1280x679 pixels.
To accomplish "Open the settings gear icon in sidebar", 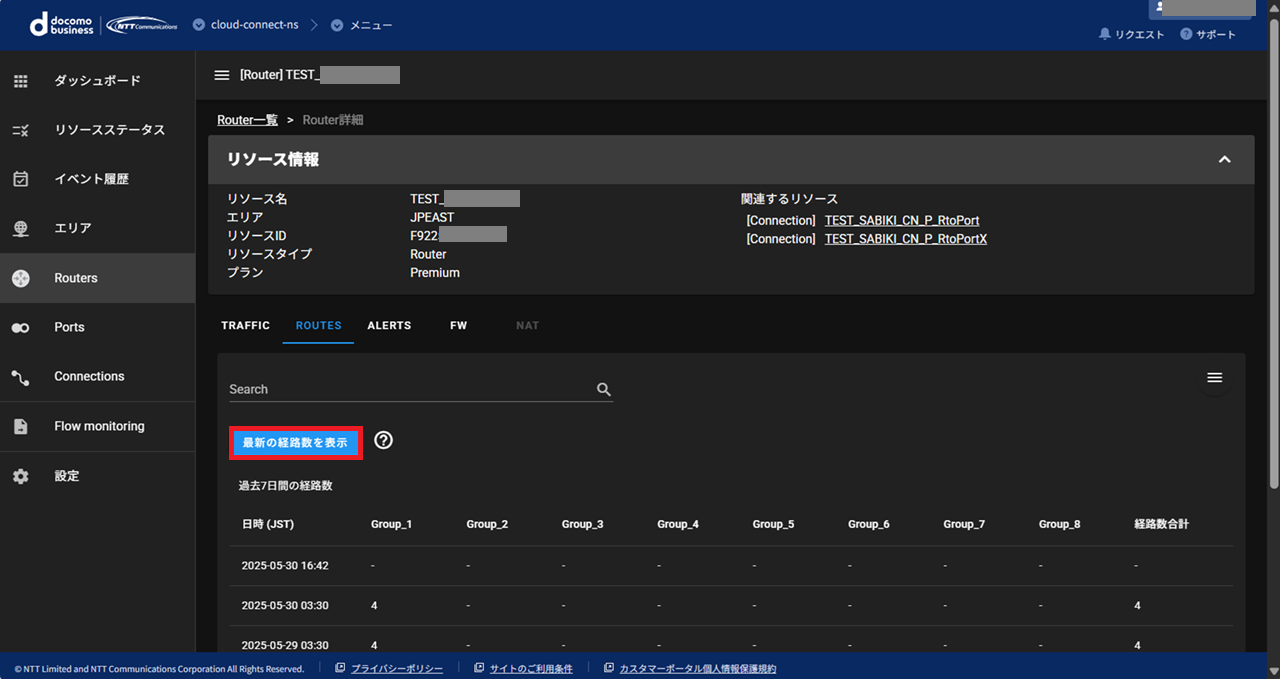I will pyautogui.click(x=21, y=476).
